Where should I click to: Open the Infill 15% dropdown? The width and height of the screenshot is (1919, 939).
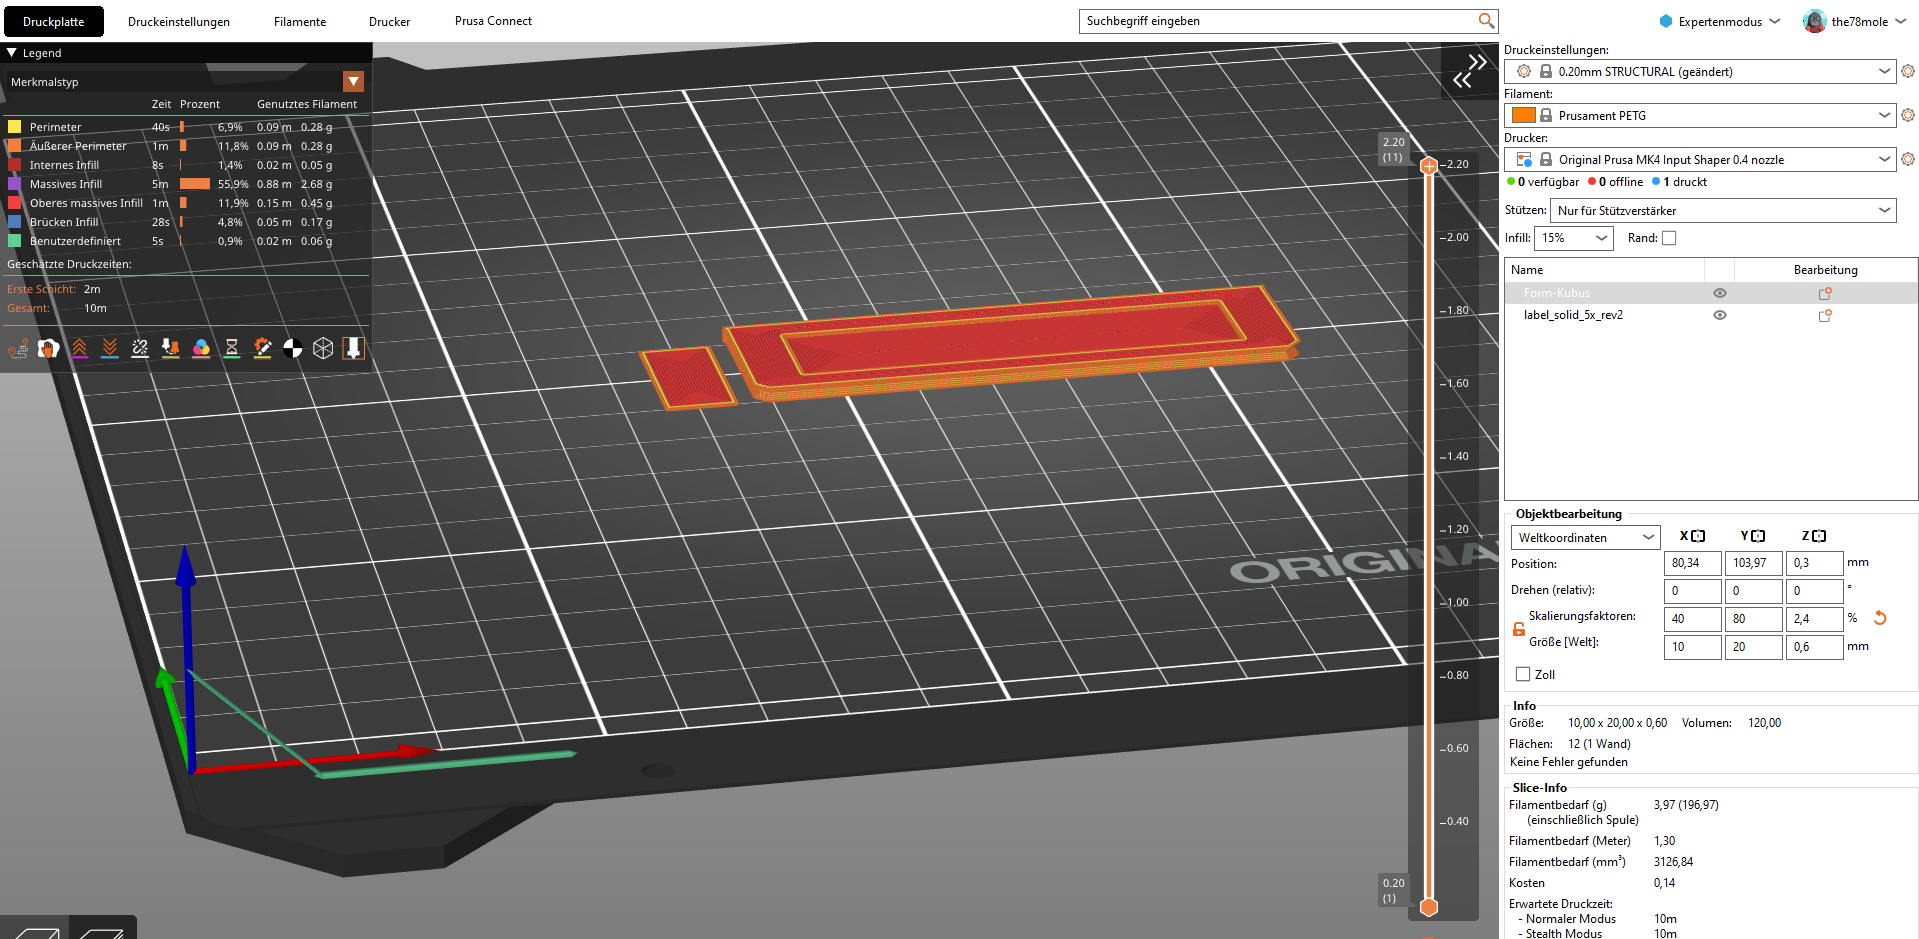(x=1573, y=238)
